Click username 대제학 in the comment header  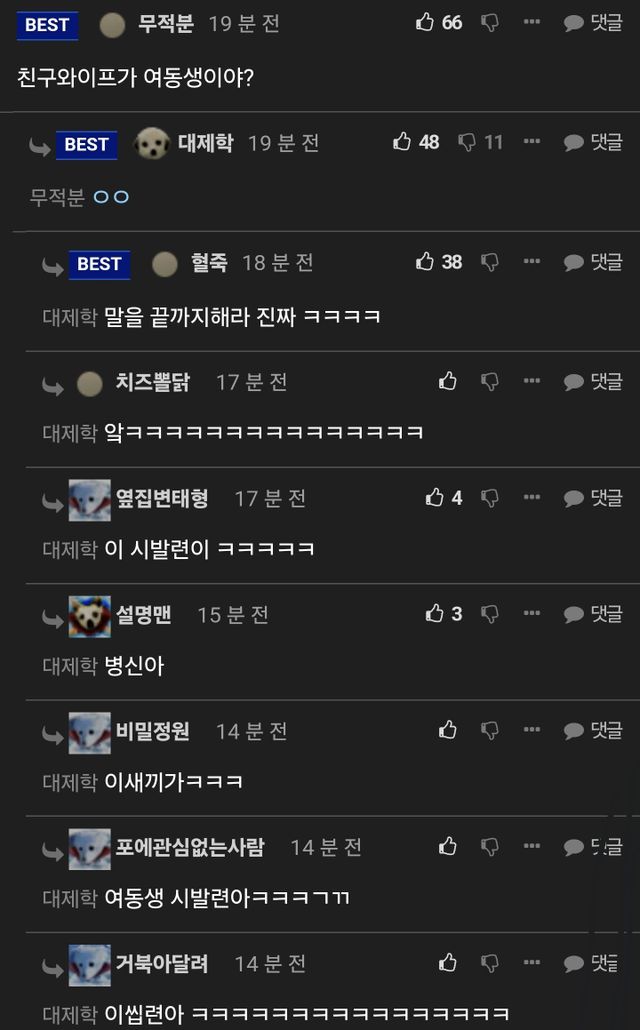[x=206, y=143]
